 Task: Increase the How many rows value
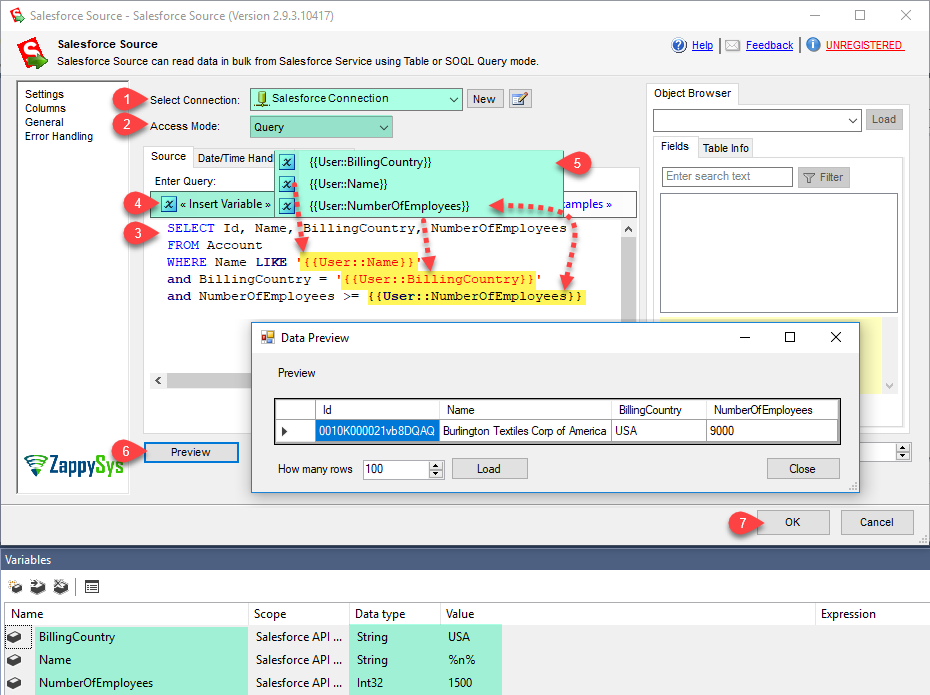coord(437,465)
